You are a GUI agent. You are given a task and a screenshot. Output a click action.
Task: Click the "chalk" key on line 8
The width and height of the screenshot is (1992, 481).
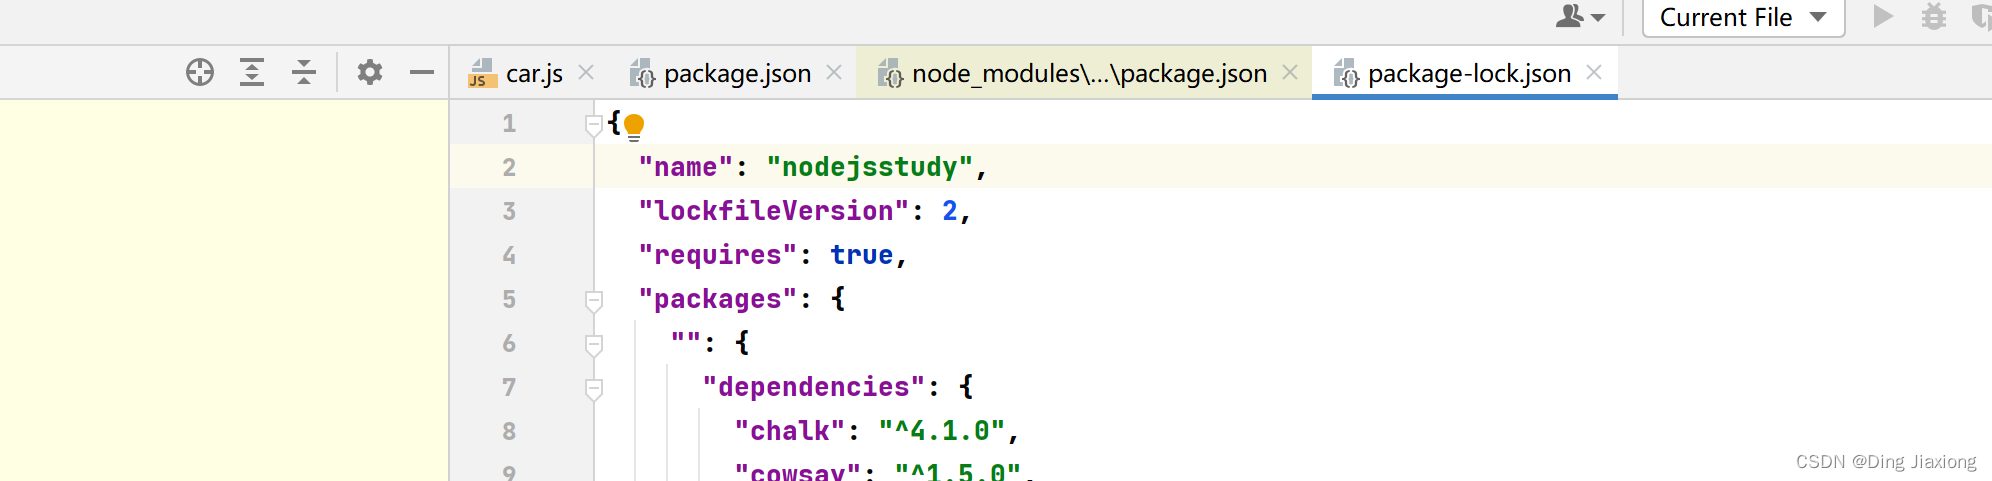pos(790,431)
